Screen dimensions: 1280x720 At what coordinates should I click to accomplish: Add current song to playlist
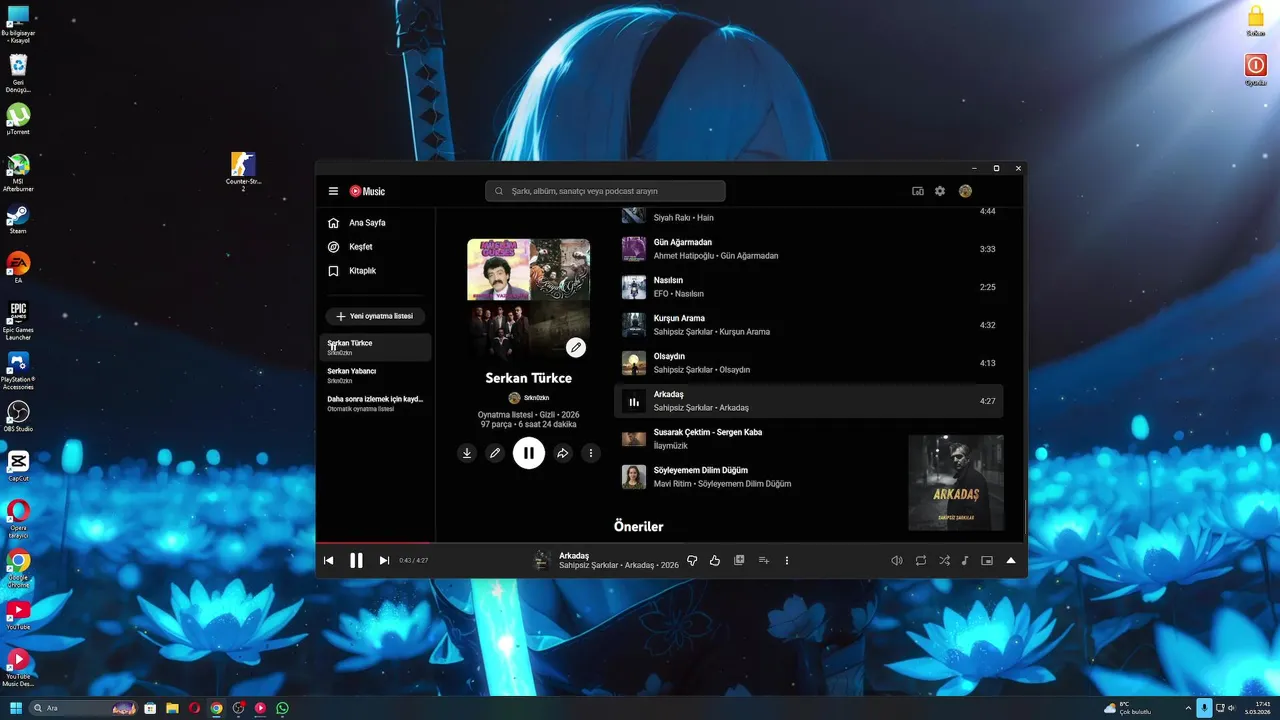coord(764,561)
